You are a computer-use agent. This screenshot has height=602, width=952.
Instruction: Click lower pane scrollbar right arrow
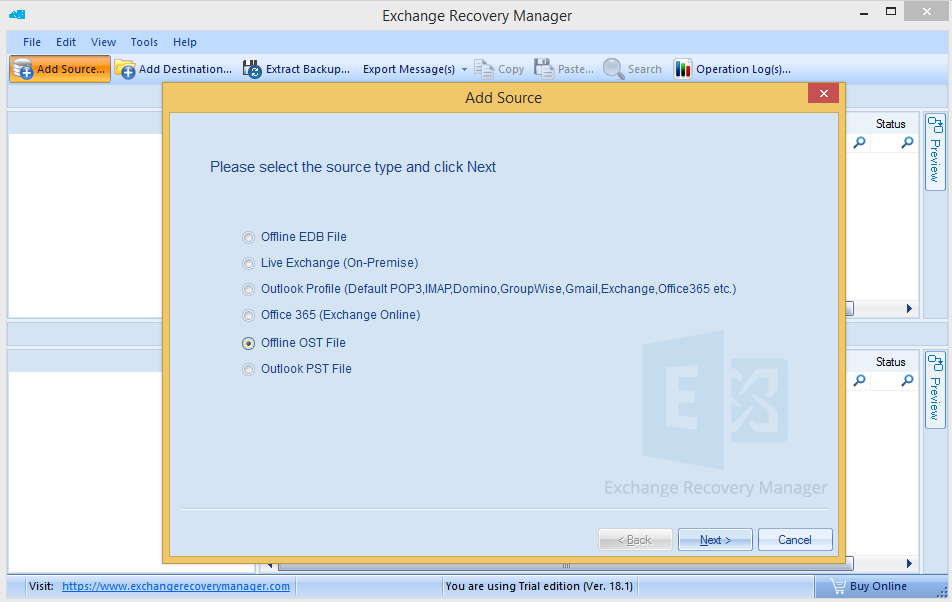point(909,564)
